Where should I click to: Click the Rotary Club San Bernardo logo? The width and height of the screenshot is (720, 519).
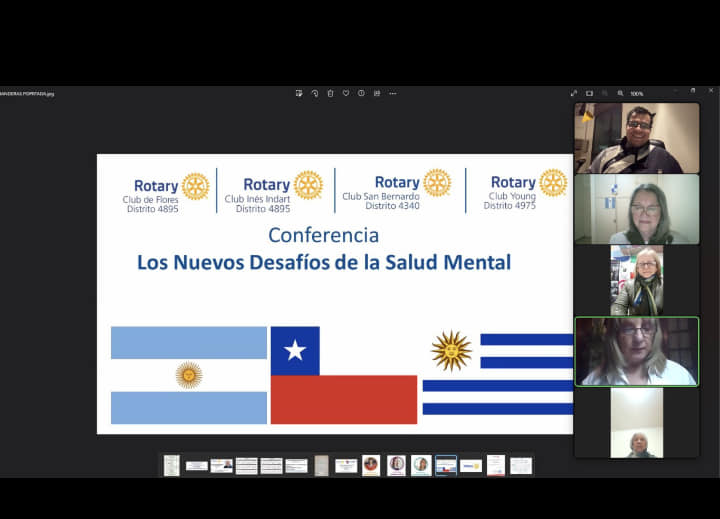397,189
